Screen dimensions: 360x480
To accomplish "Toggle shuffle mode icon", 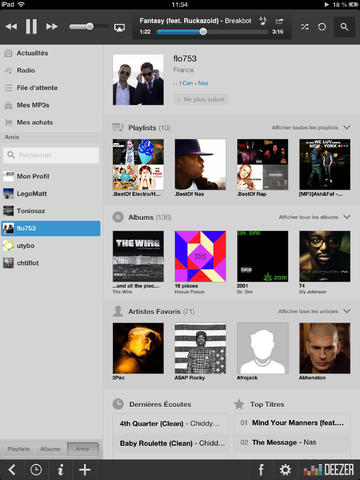I will pyautogui.click(x=305, y=27).
